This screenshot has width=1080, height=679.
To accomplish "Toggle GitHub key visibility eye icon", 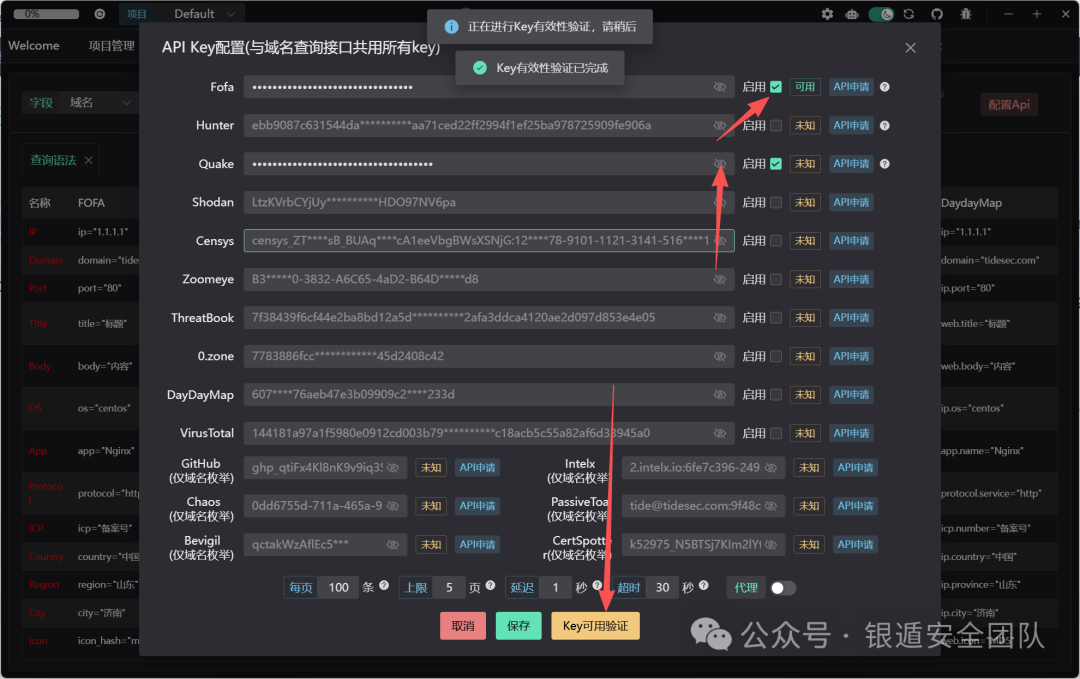I will point(393,468).
